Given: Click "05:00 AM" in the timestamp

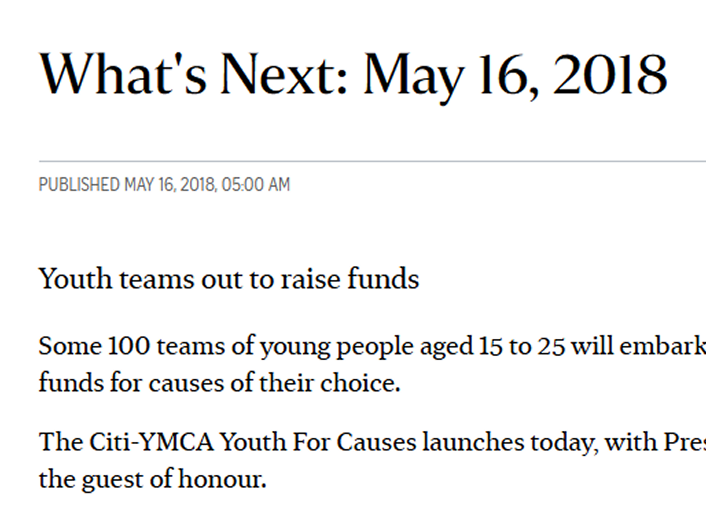Looking at the screenshot, I should tap(256, 185).
